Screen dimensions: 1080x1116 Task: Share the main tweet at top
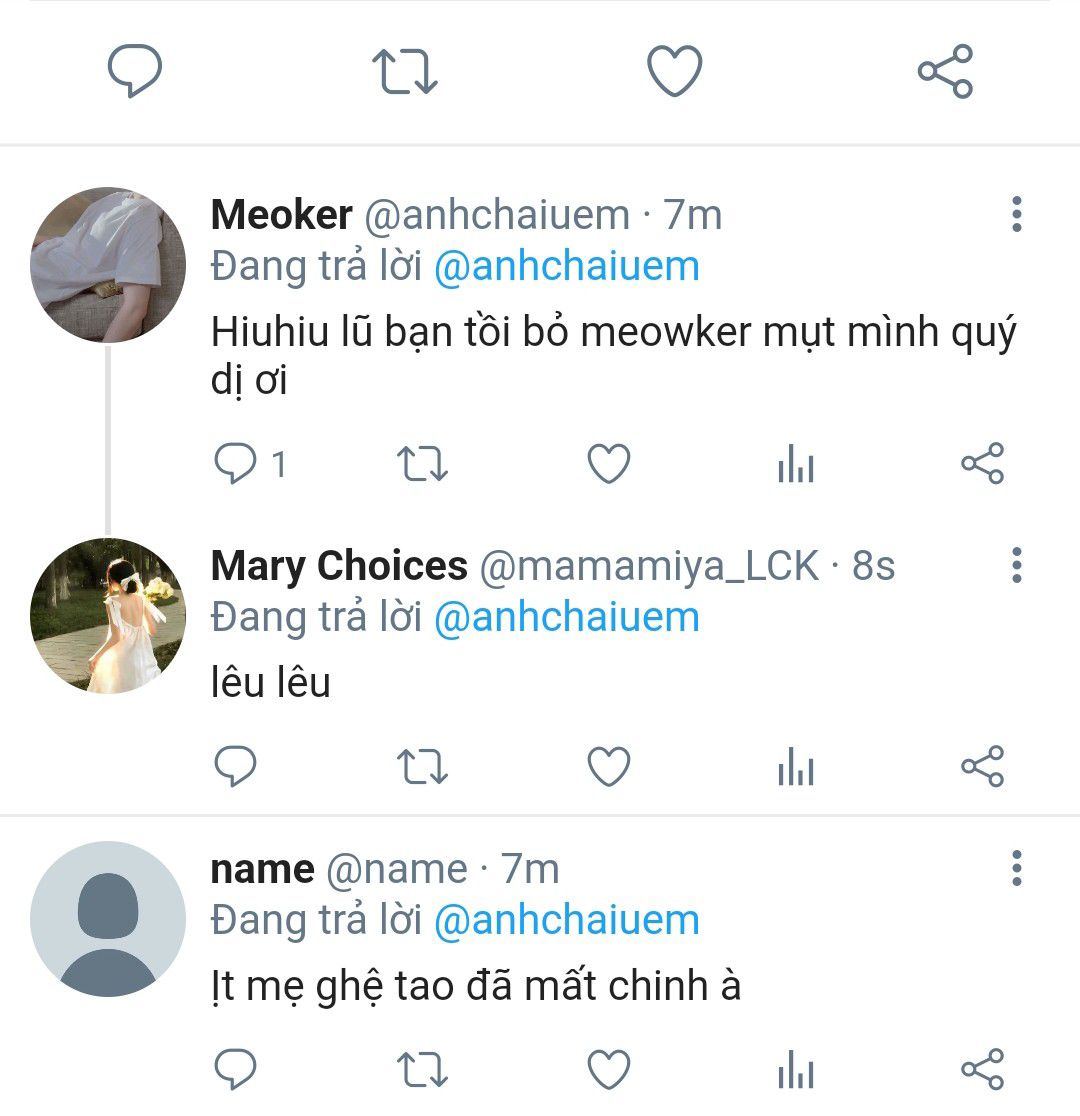945,71
